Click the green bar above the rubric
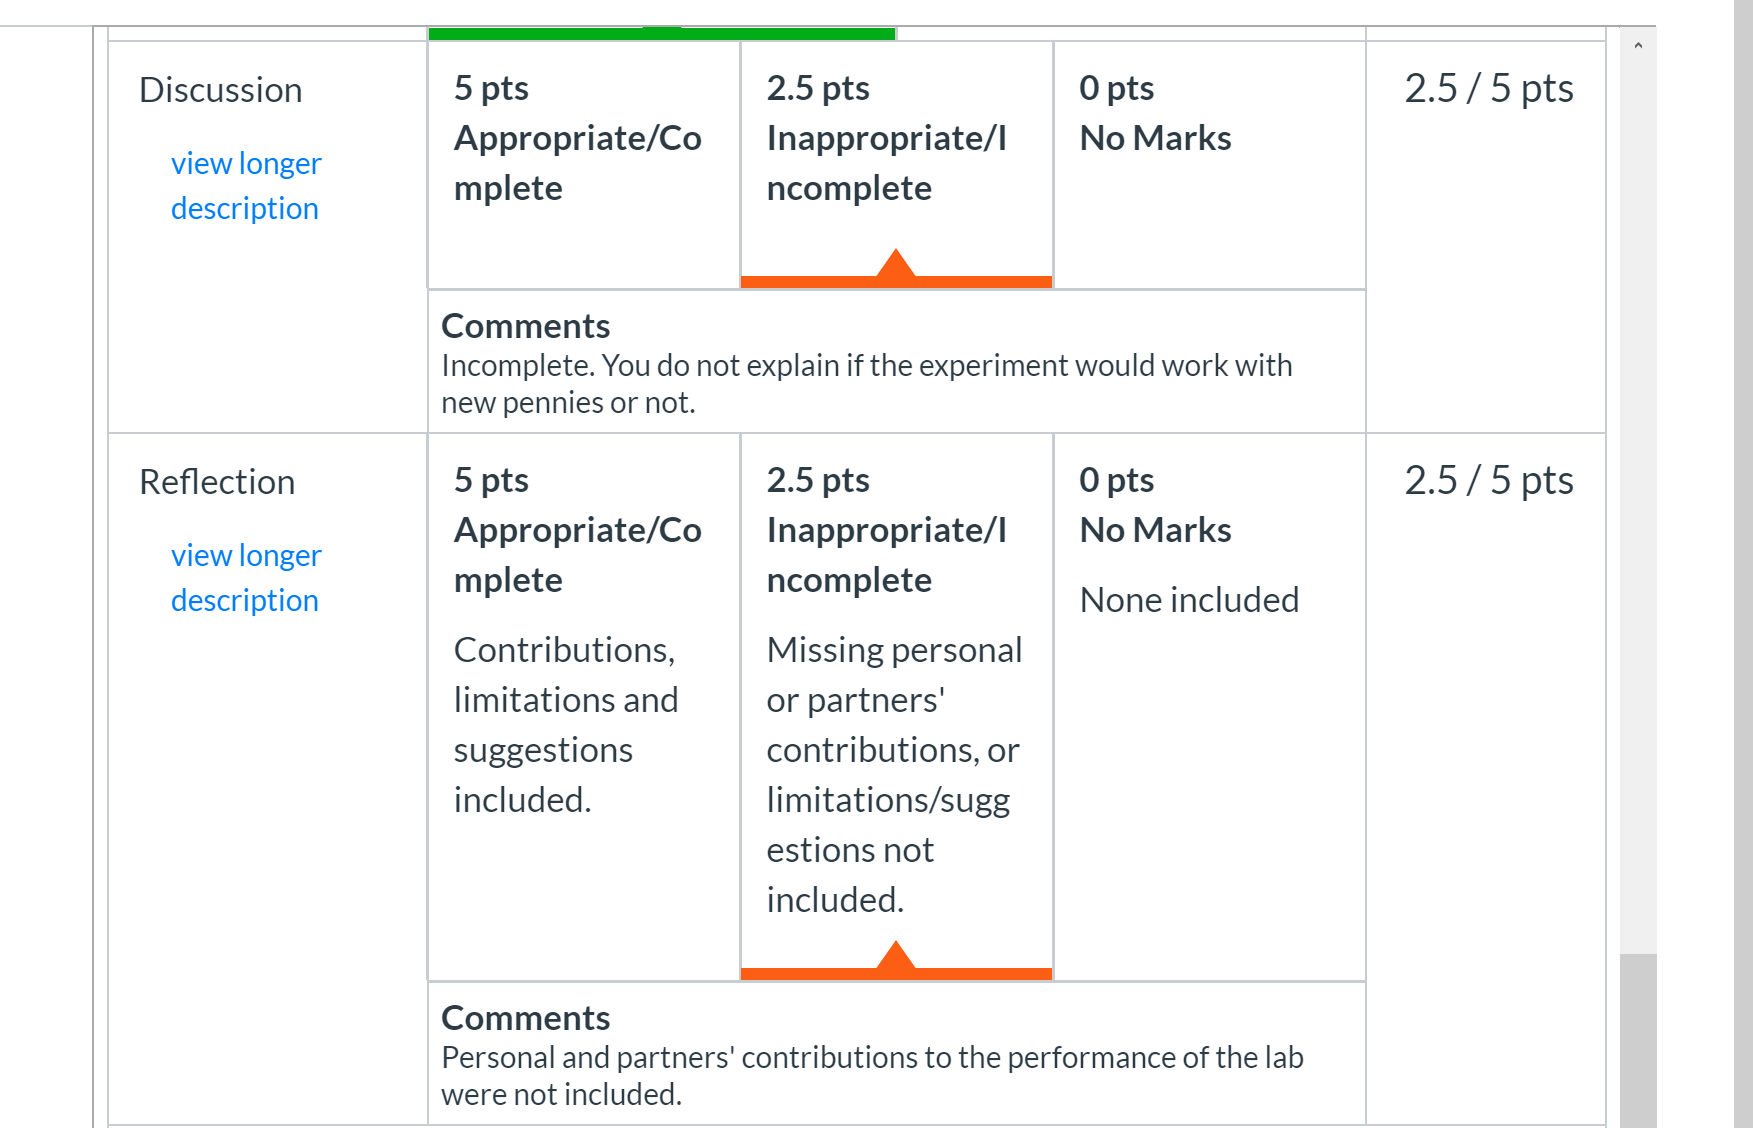The height and width of the screenshot is (1128, 1753). [x=662, y=34]
